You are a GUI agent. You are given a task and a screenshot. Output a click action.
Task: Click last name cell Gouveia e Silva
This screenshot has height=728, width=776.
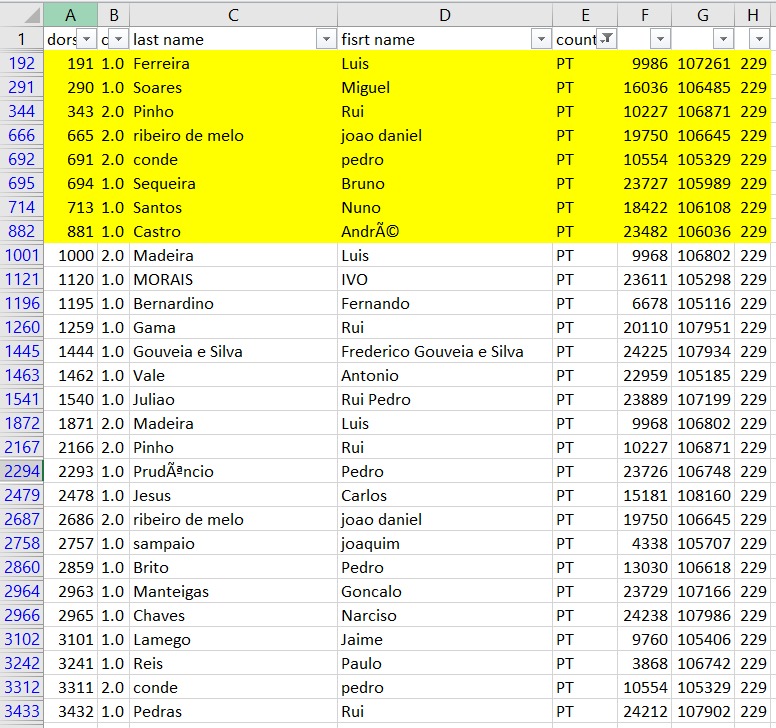(x=234, y=351)
